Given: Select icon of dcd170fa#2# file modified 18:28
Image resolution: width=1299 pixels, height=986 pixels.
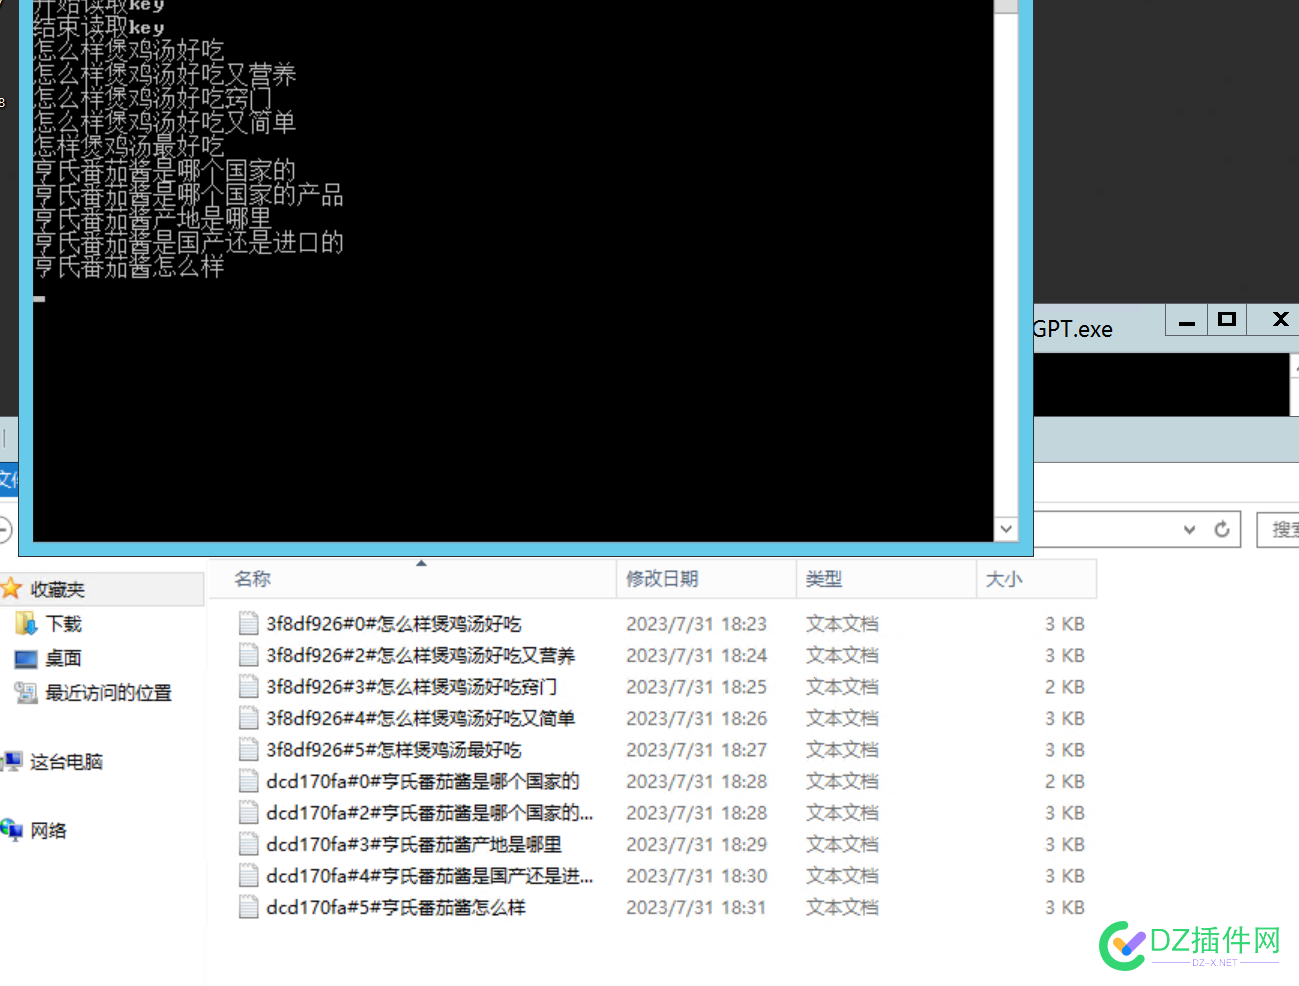Looking at the screenshot, I should (x=249, y=813).
